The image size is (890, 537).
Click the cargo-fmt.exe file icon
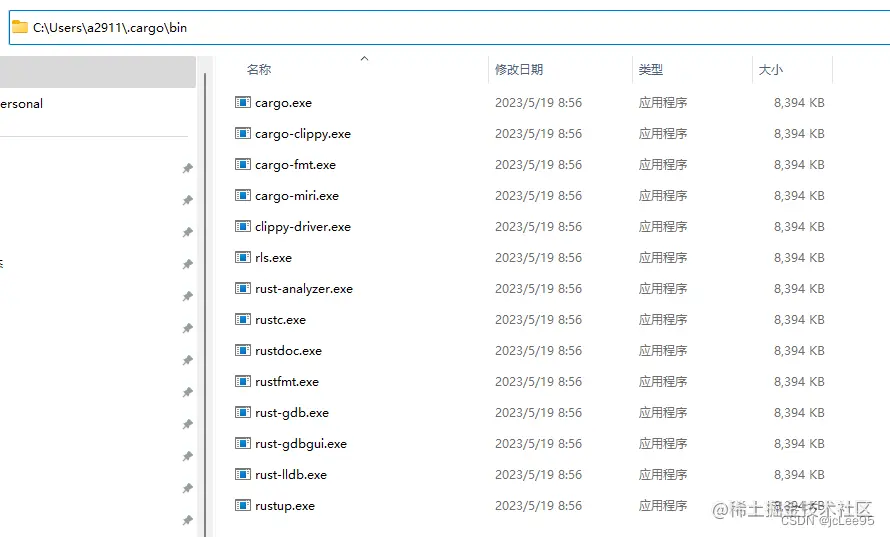[x=243, y=165]
